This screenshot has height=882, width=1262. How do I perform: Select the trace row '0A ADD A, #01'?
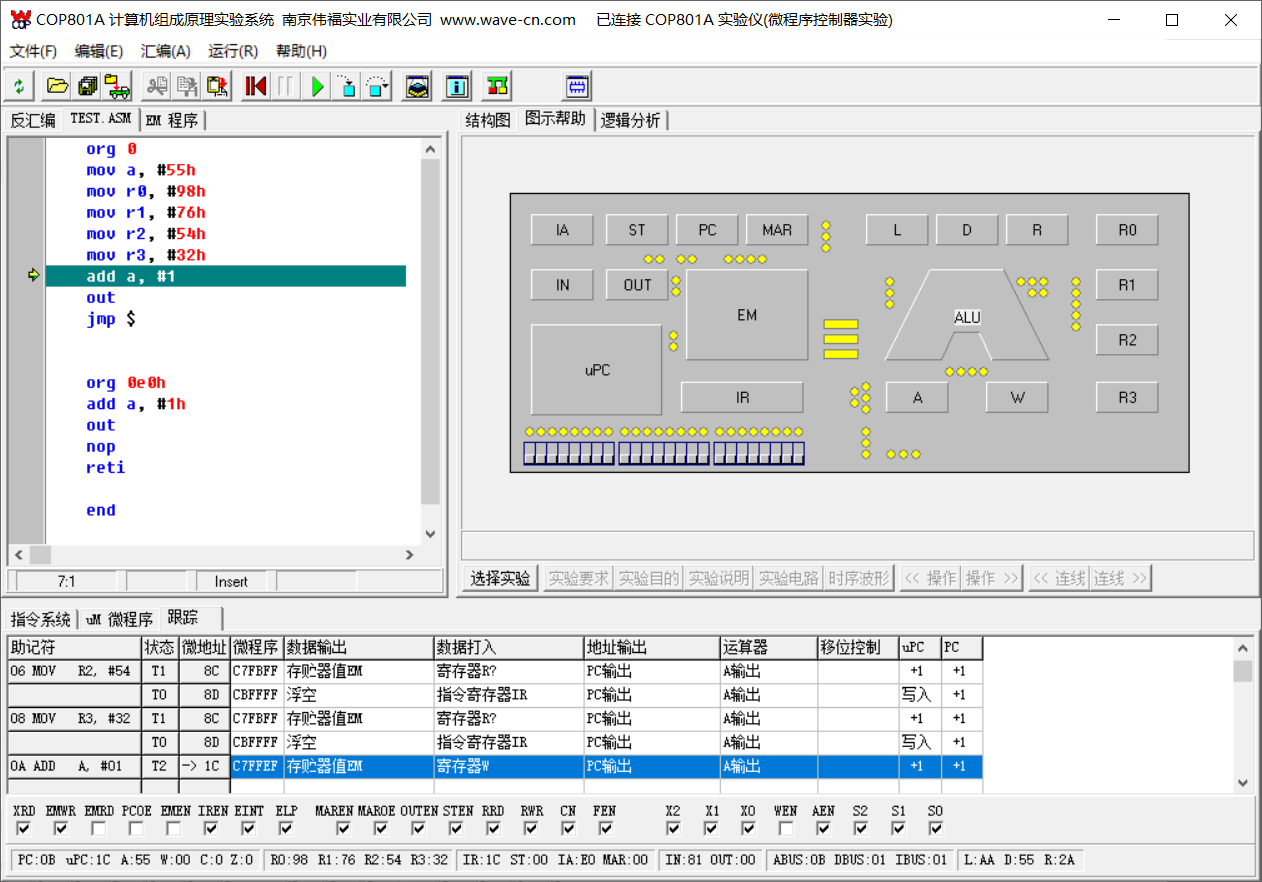[495, 767]
